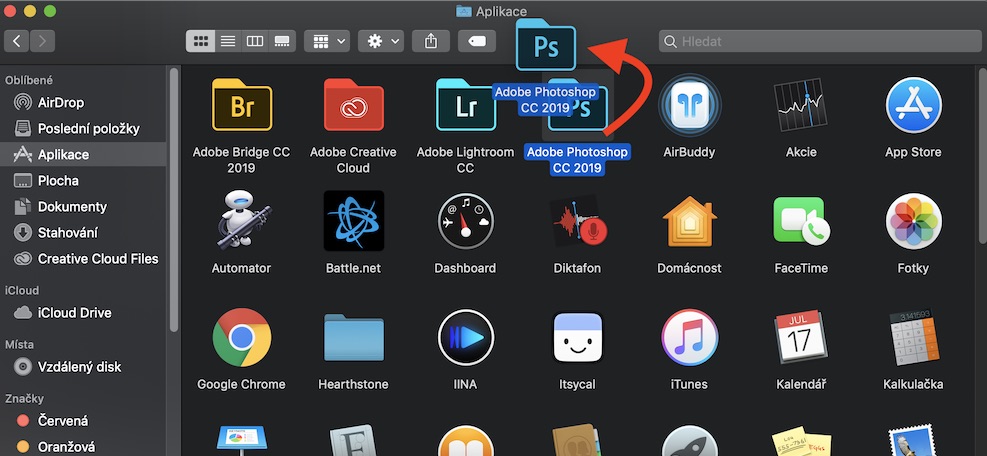Select Aplikace in sidebar
This screenshot has height=456, width=987.
coord(83,154)
